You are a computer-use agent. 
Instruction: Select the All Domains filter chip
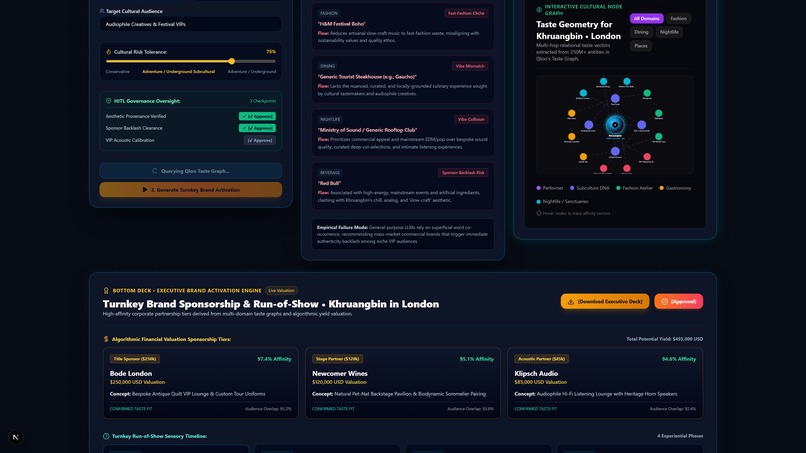click(646, 19)
